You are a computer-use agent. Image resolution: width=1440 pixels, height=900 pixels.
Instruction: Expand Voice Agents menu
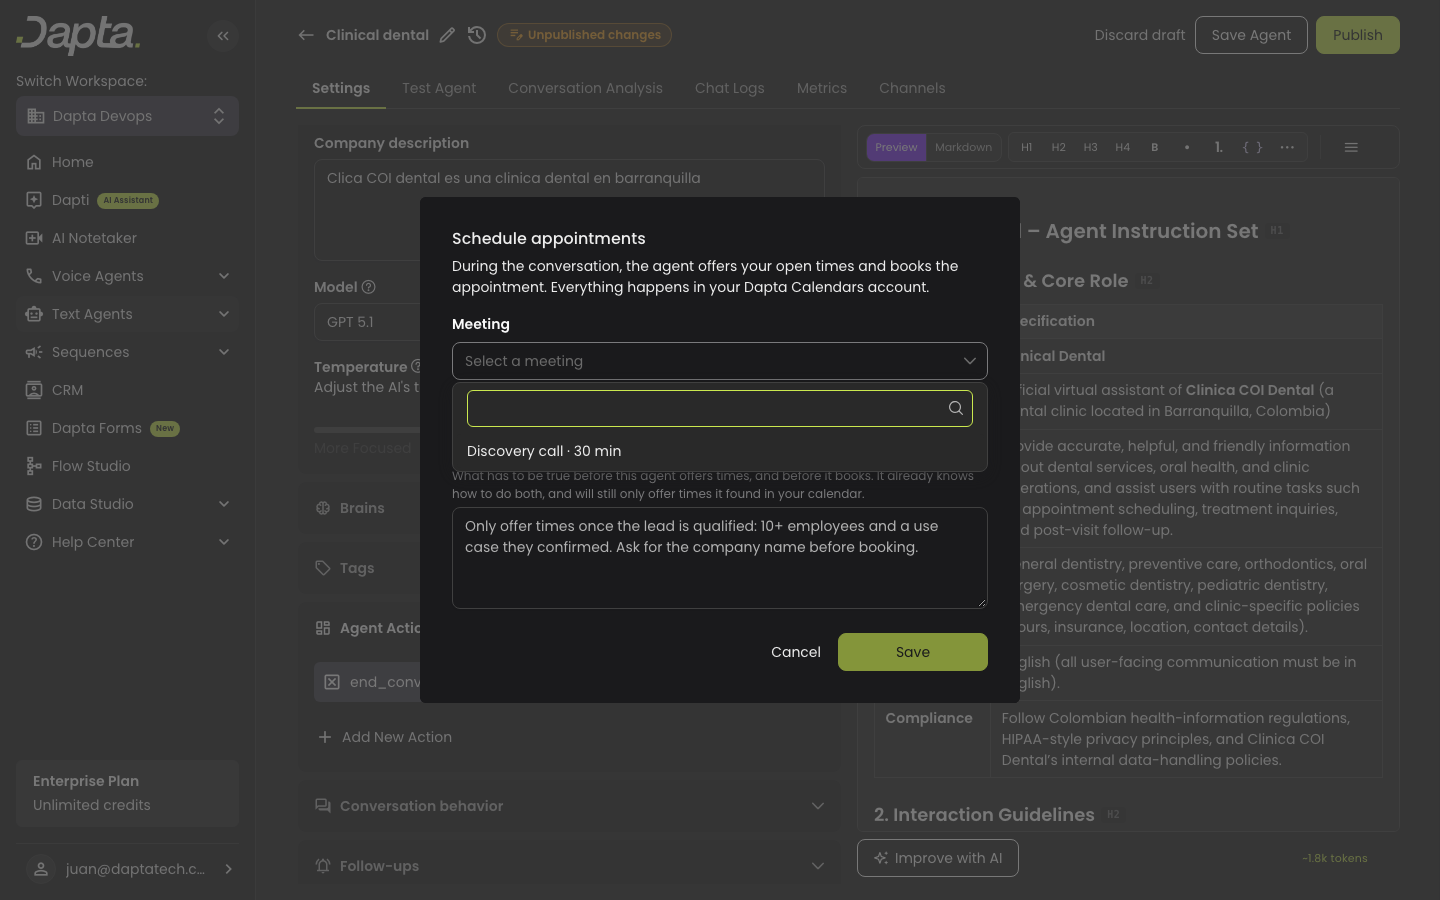point(127,276)
